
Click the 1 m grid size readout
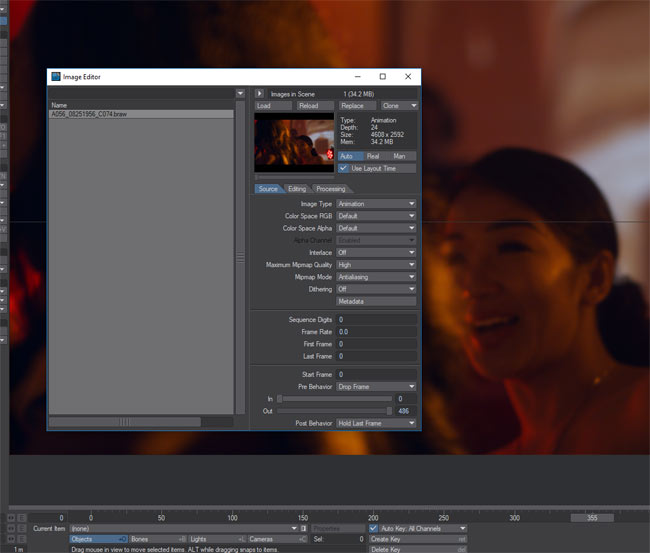19,549
